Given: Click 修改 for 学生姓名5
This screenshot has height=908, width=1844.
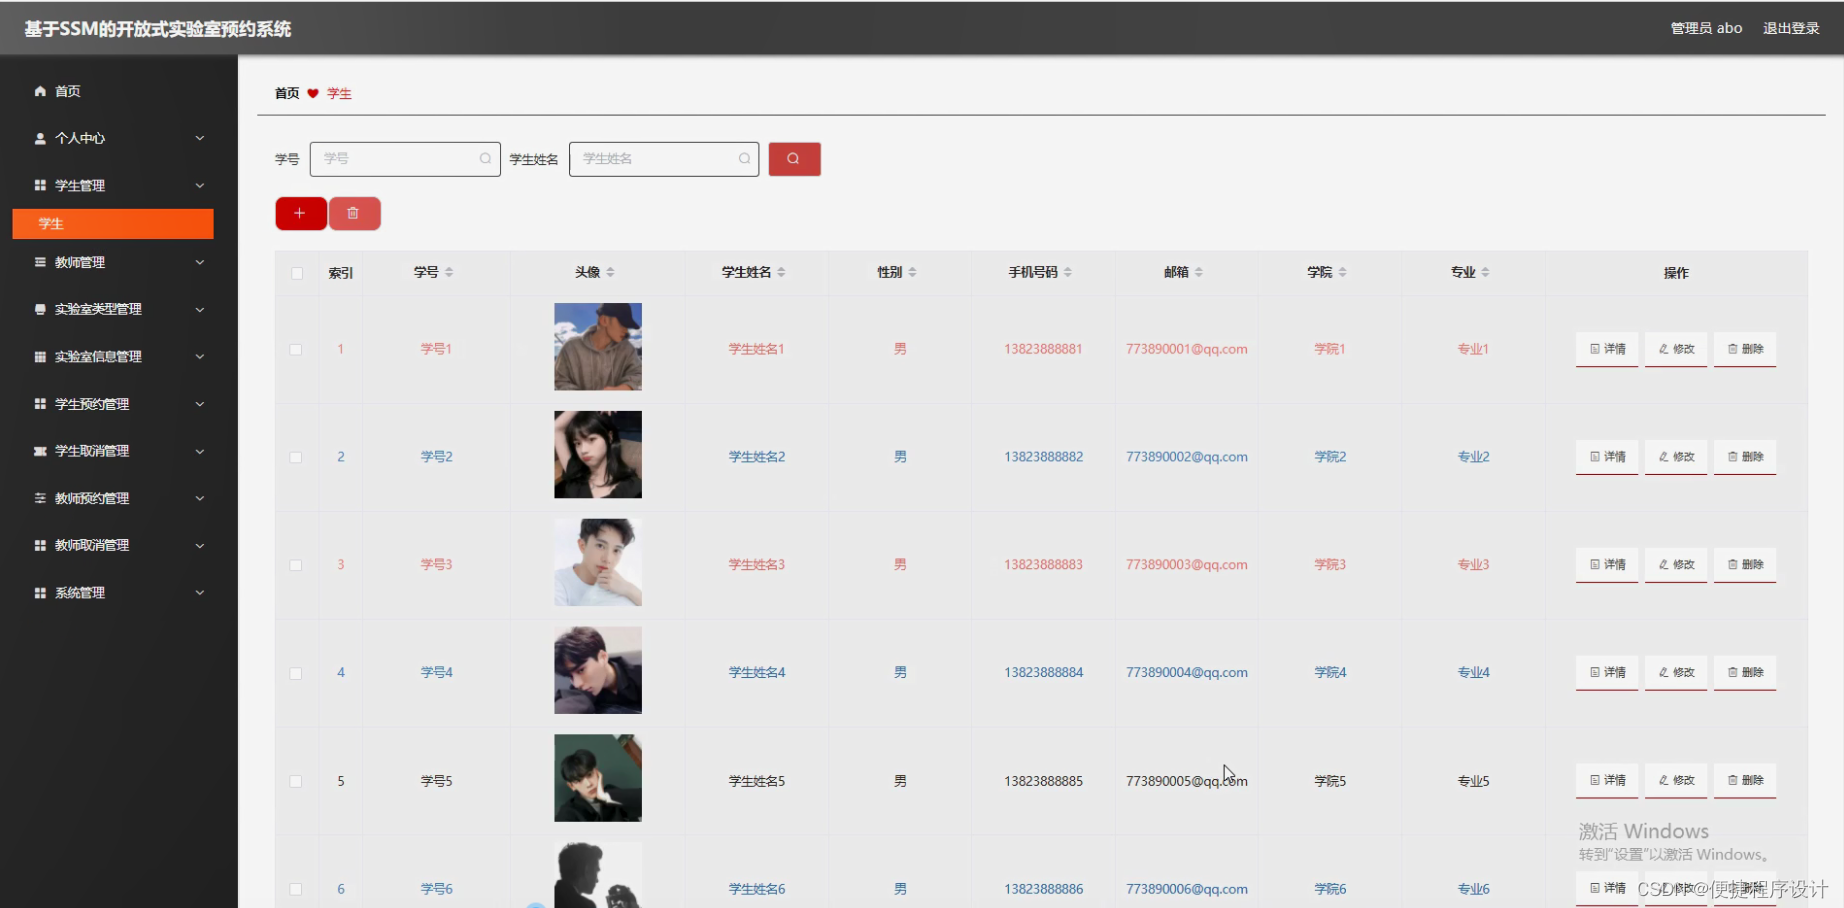Looking at the screenshot, I should 1676,781.
